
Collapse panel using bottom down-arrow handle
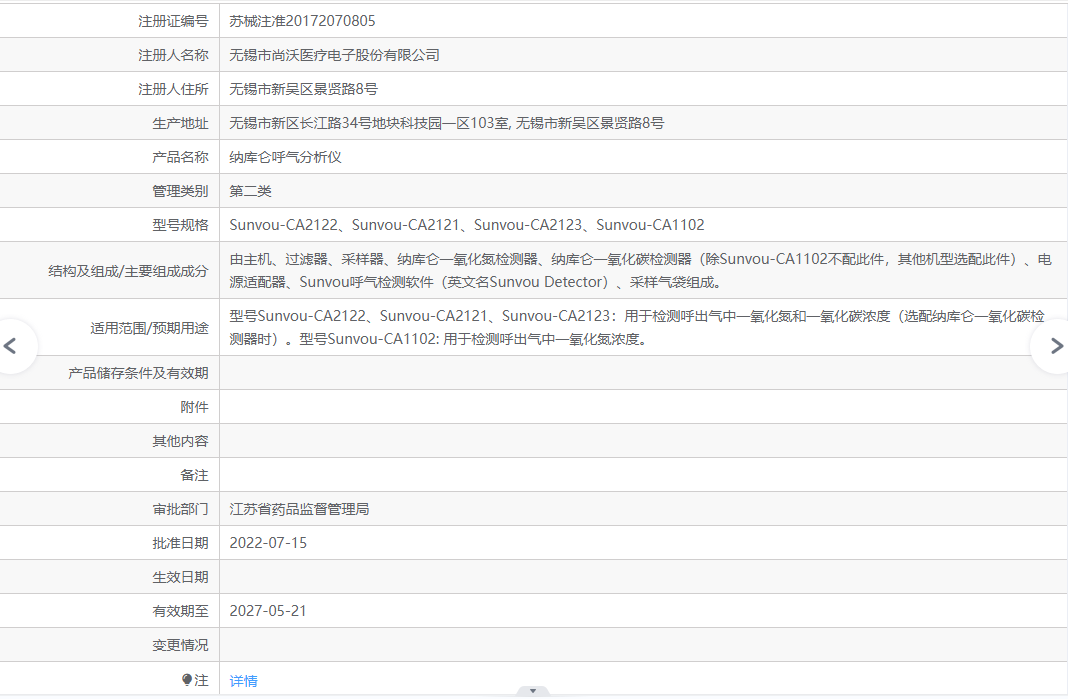coord(533,692)
